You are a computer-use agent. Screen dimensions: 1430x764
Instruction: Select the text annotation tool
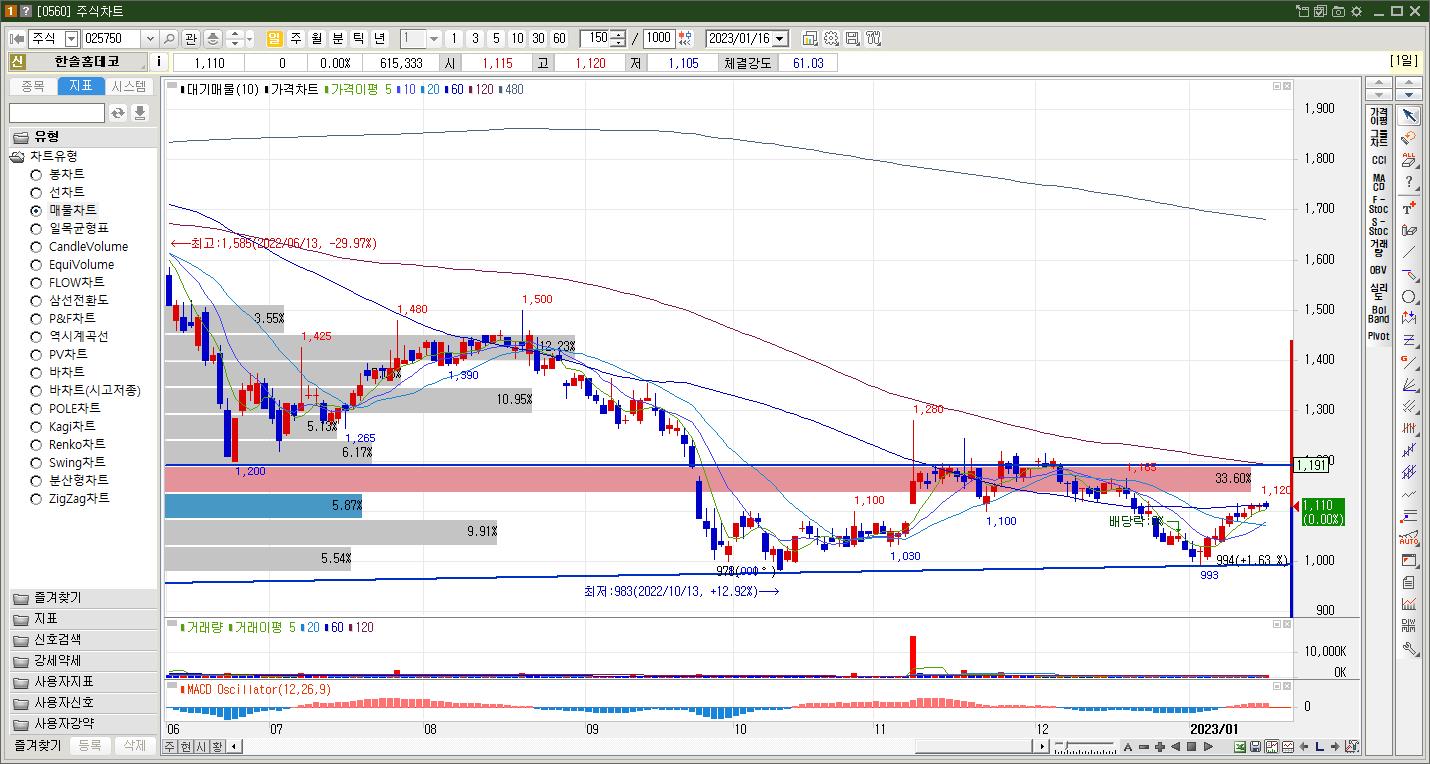coord(1409,206)
